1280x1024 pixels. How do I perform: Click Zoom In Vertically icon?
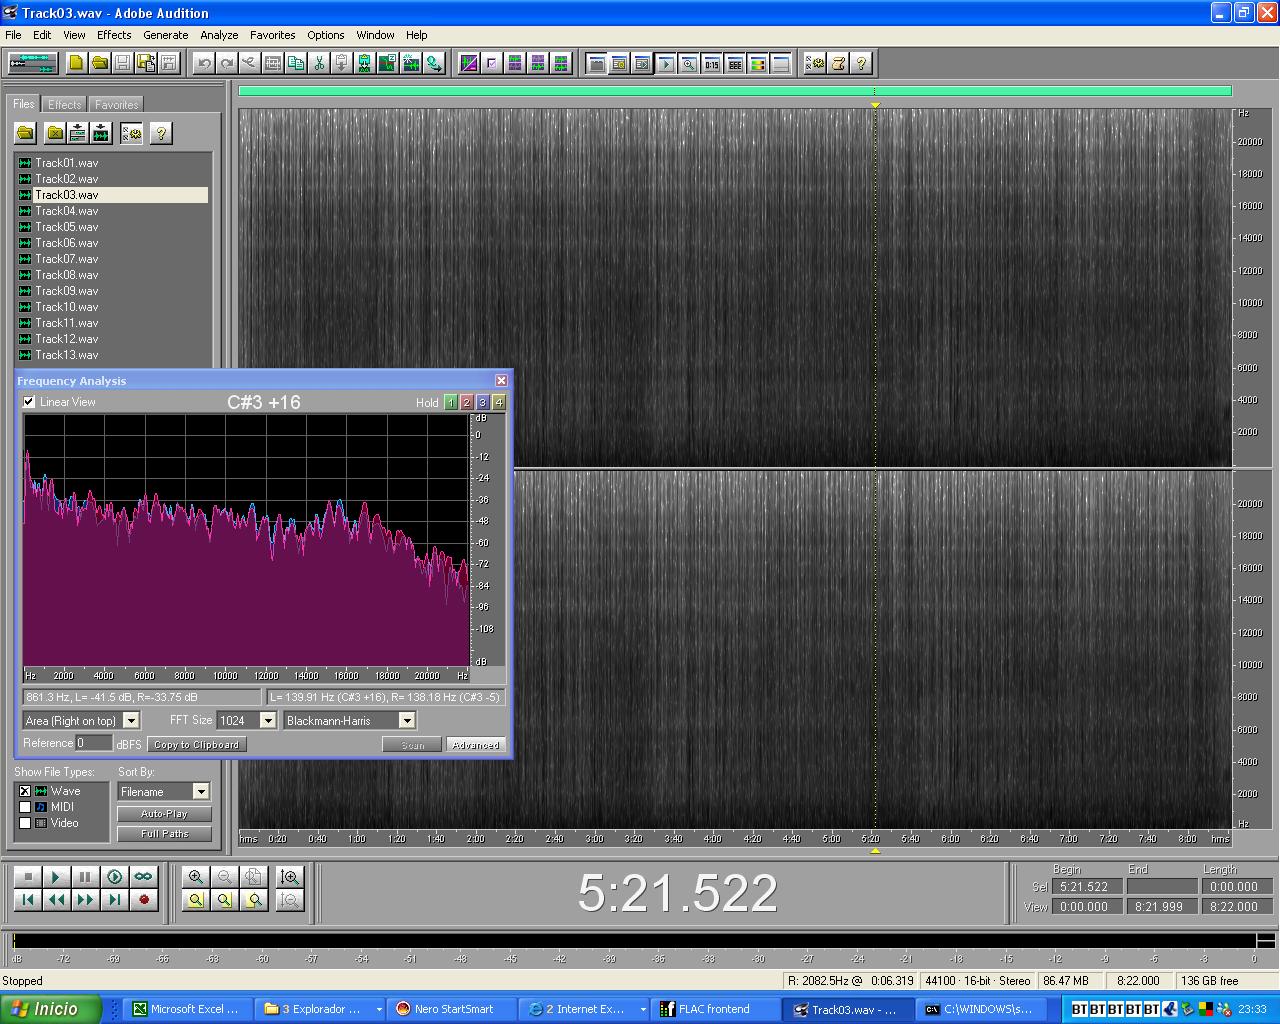click(290, 877)
